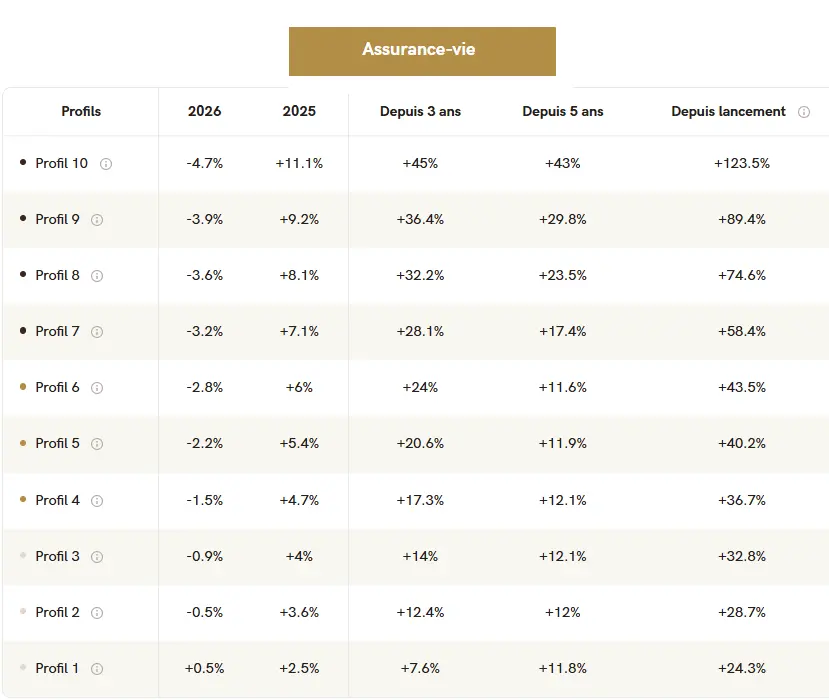This screenshot has height=700, width=829.
Task: Click the Profil 10 +123.5% launch value
Action: click(x=742, y=163)
